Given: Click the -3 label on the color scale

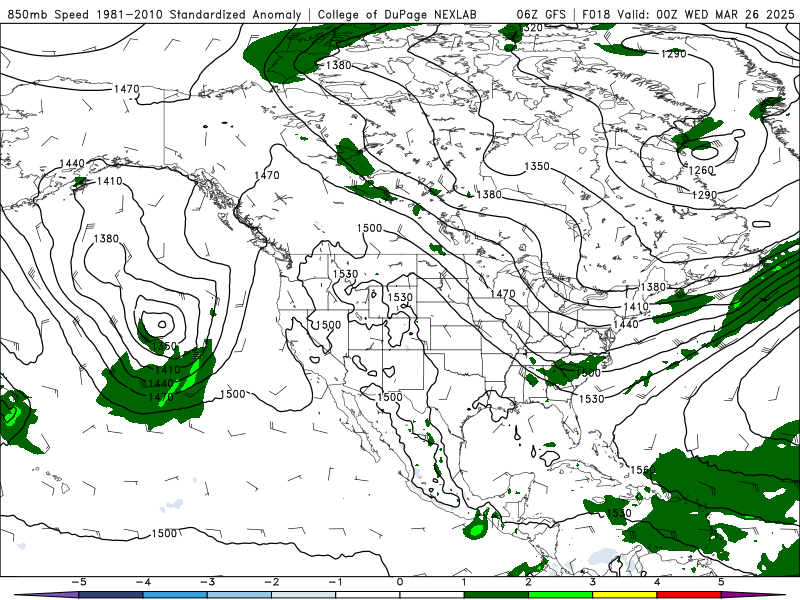Looking at the screenshot, I should [207, 582].
